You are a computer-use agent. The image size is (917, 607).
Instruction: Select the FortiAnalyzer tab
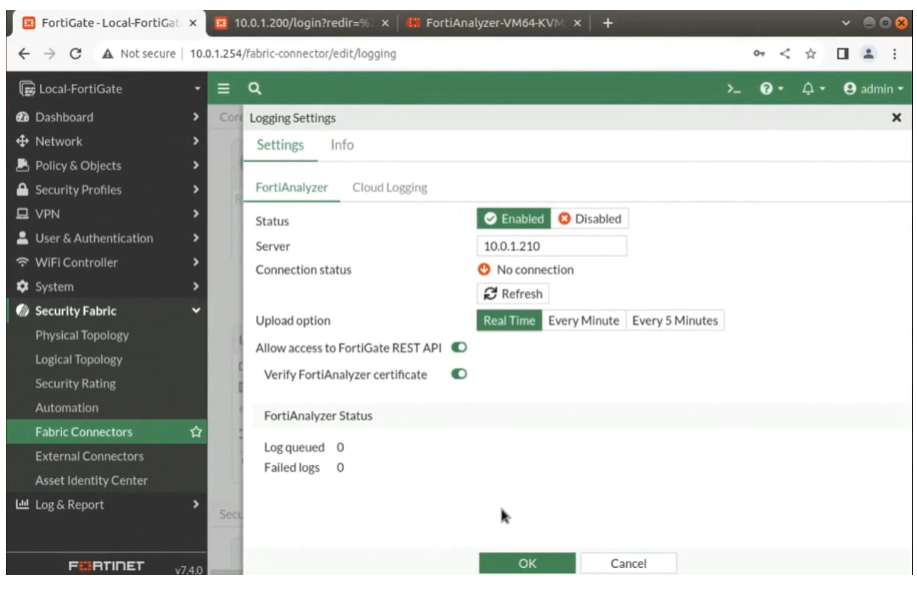[291, 188]
